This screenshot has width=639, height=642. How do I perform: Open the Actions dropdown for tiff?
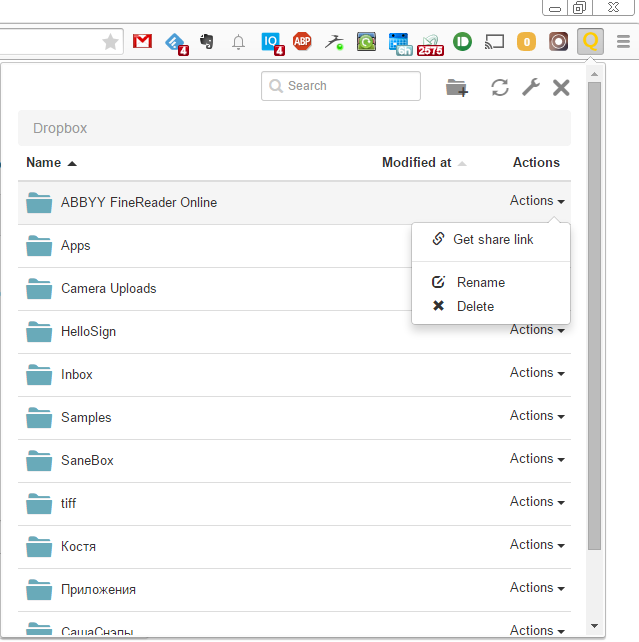click(x=537, y=502)
